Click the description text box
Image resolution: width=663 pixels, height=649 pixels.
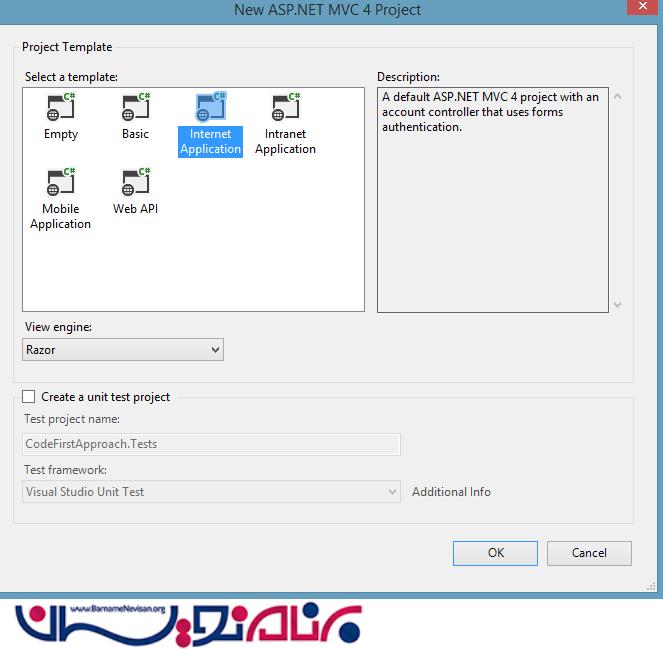[x=493, y=200]
